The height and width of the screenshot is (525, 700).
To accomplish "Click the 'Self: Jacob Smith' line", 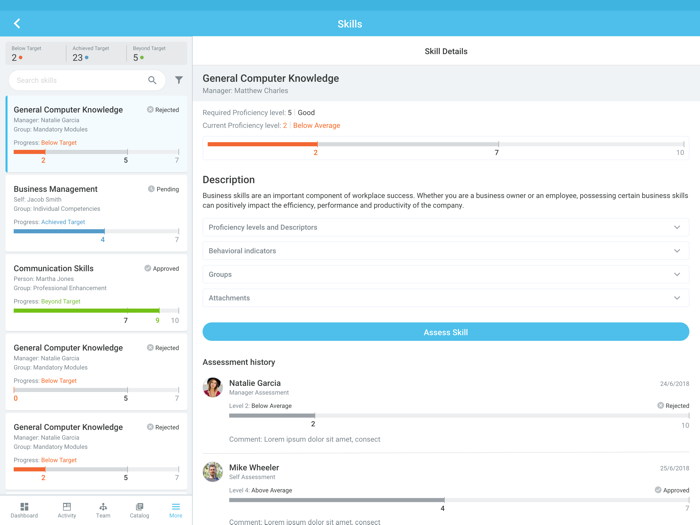I will pyautogui.click(x=38, y=200).
